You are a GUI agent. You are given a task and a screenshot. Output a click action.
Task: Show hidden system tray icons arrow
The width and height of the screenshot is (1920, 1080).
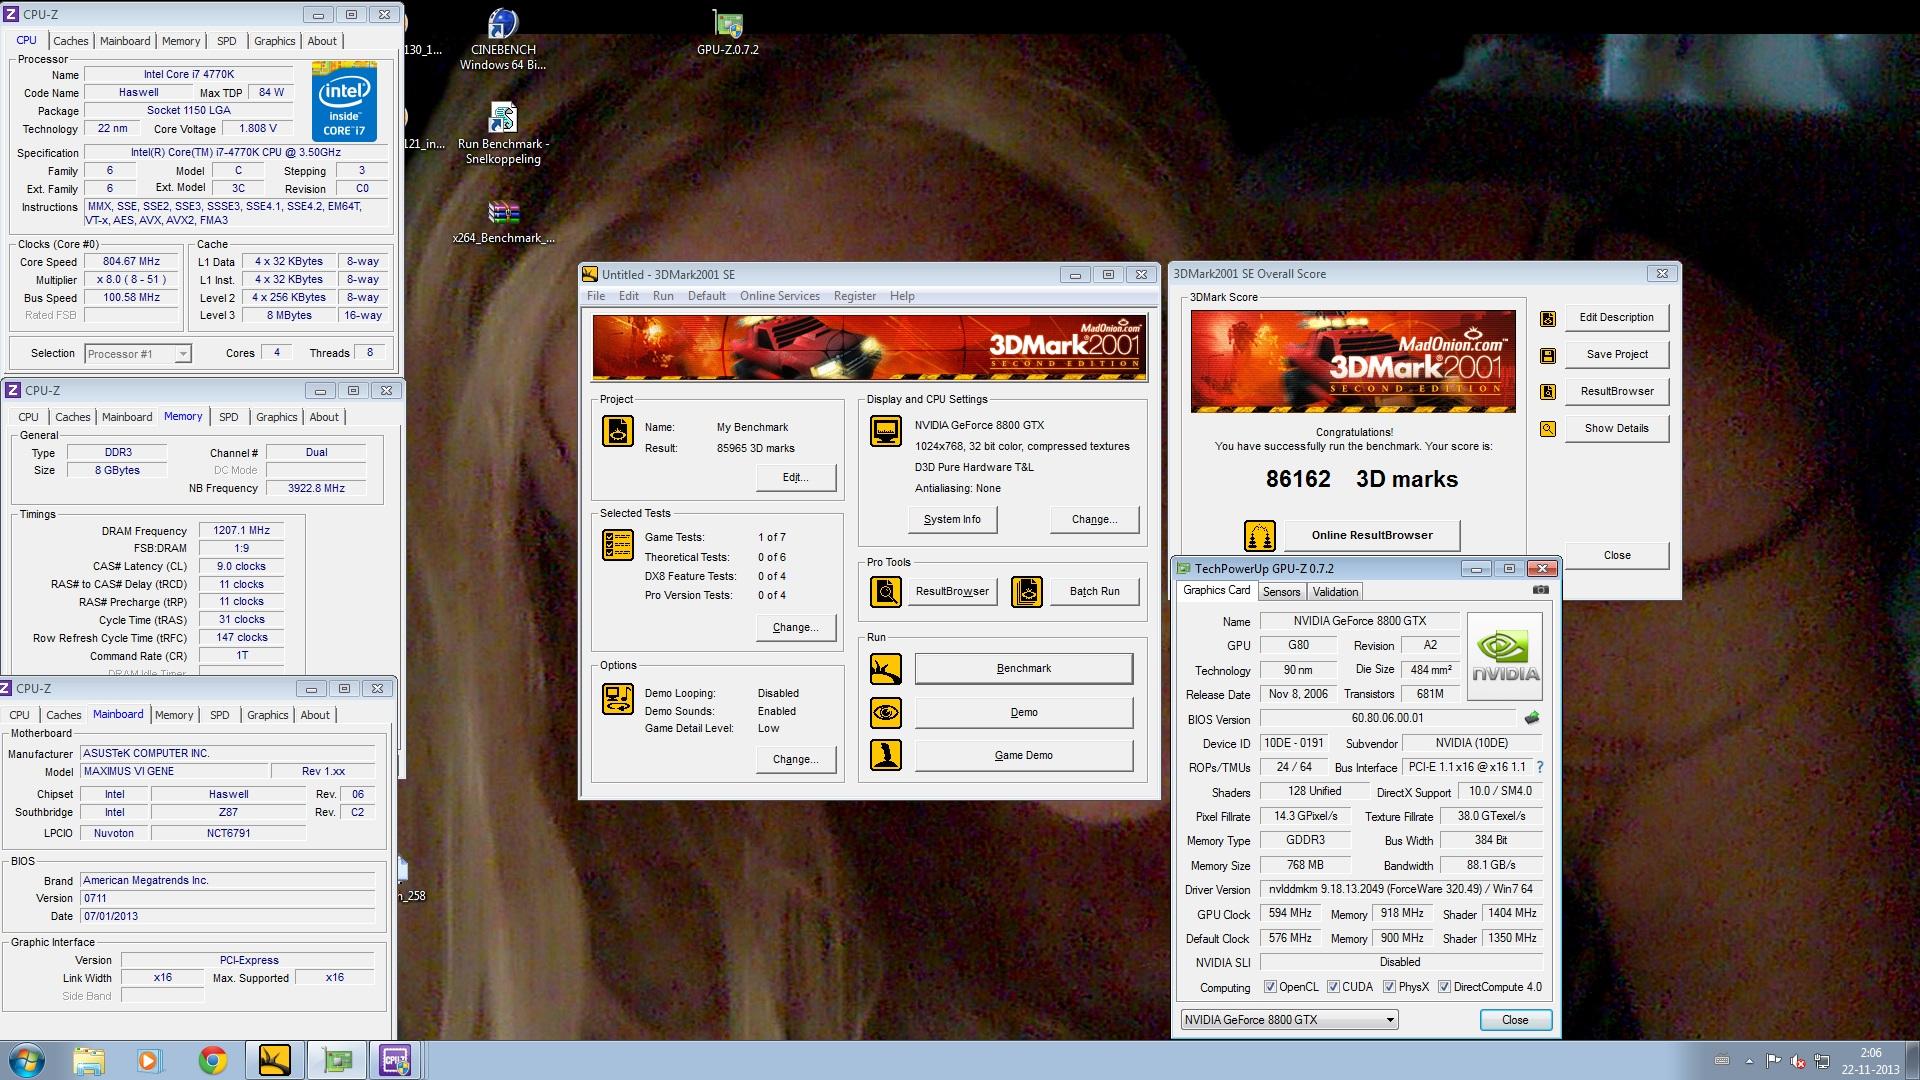pos(1749,1061)
